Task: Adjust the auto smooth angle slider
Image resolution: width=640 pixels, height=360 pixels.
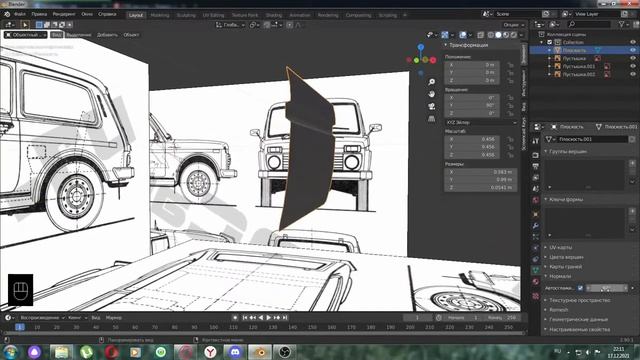Action: point(607,288)
